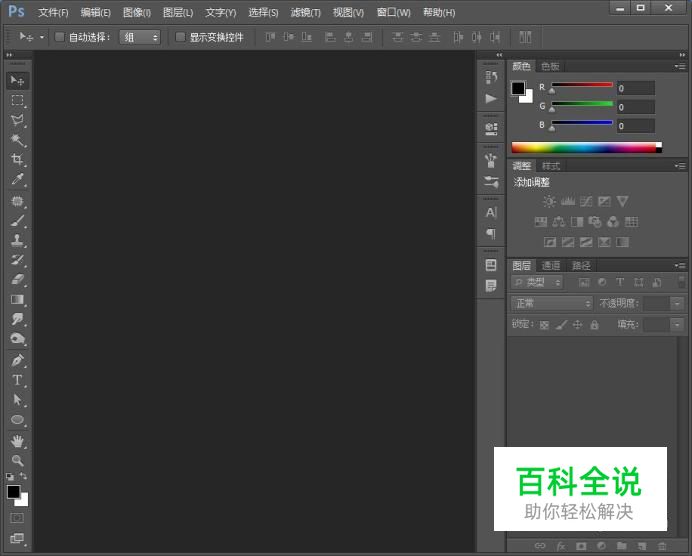Click the R value input field

coord(636,88)
